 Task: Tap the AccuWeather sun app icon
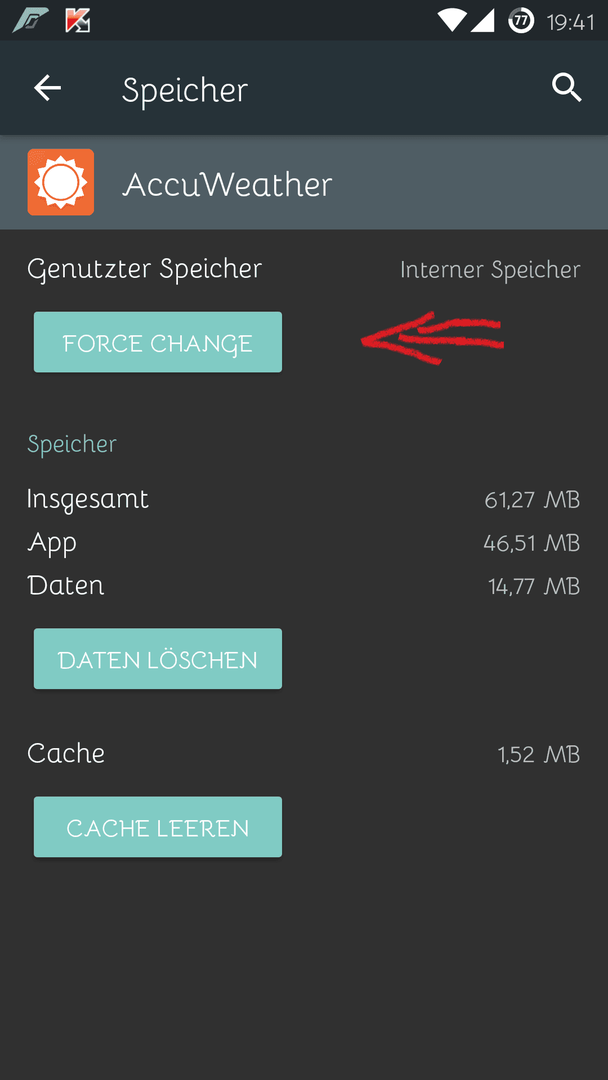(61, 182)
